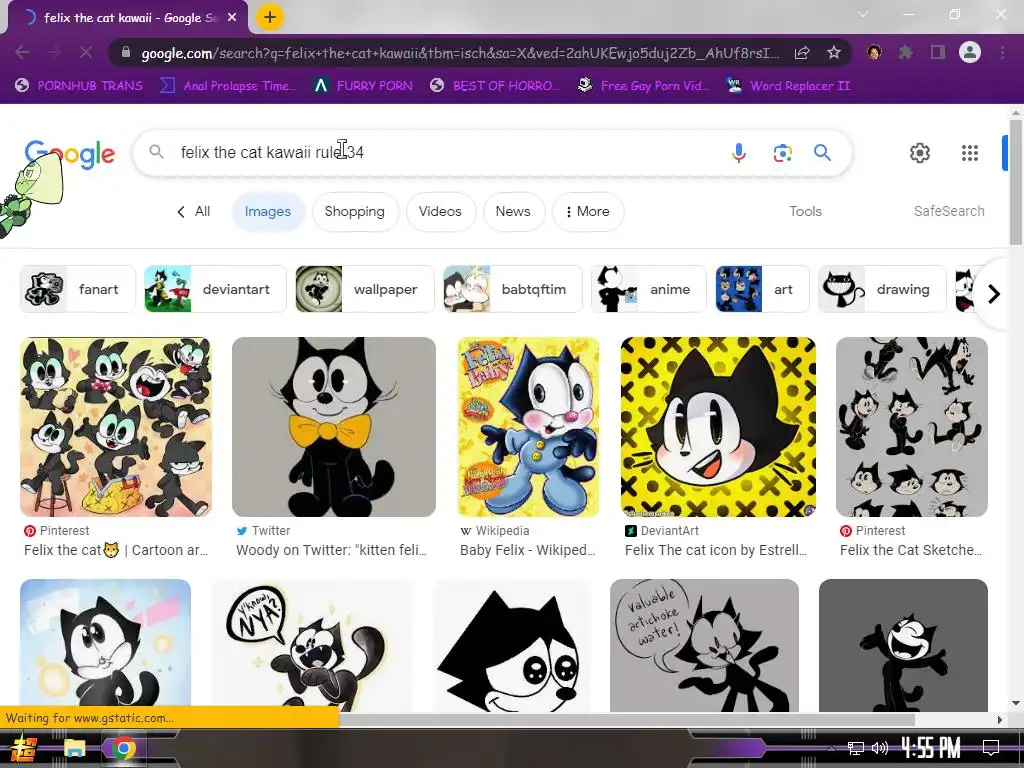Open Pinterest Felix the cat cartoon image
Image resolution: width=1024 pixels, height=768 pixels.
pos(116,427)
